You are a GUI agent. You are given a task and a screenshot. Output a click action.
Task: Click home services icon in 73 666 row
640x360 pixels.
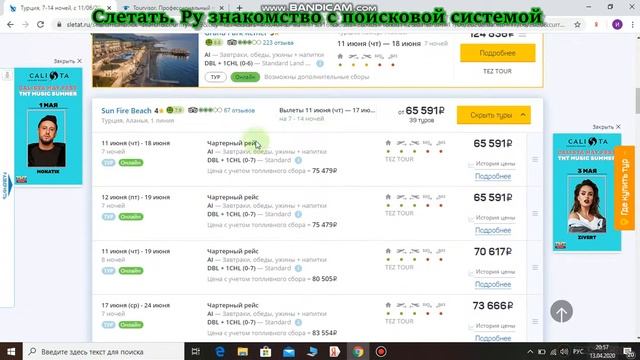coord(388,305)
